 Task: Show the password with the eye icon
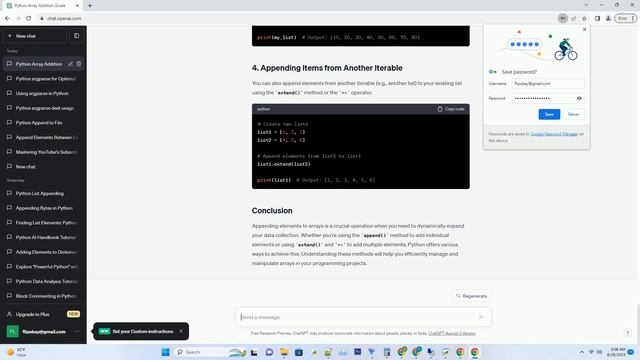(x=579, y=98)
